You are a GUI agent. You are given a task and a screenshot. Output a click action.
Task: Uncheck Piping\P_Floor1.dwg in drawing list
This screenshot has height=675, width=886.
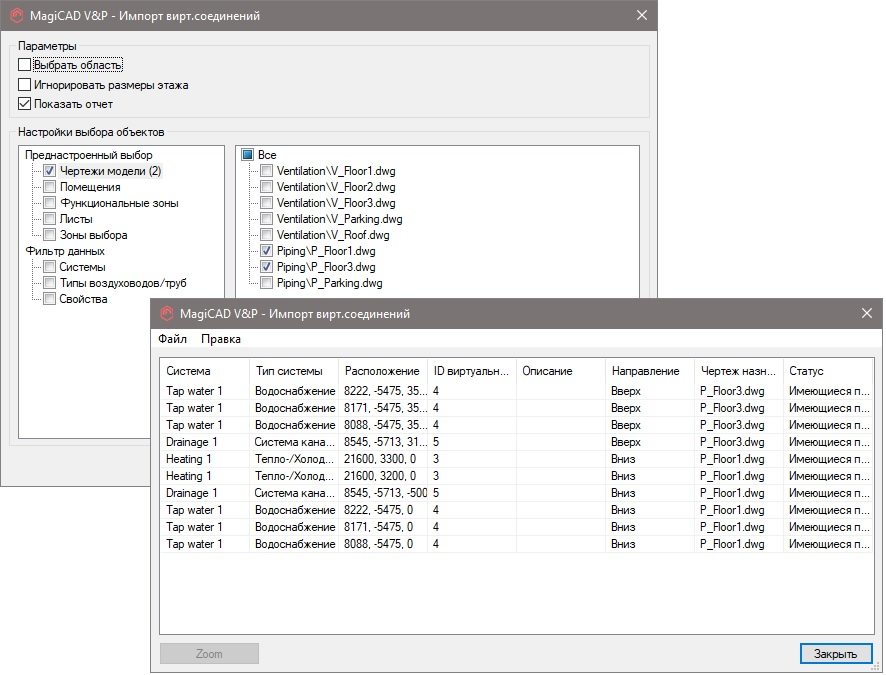pyautogui.click(x=266, y=251)
